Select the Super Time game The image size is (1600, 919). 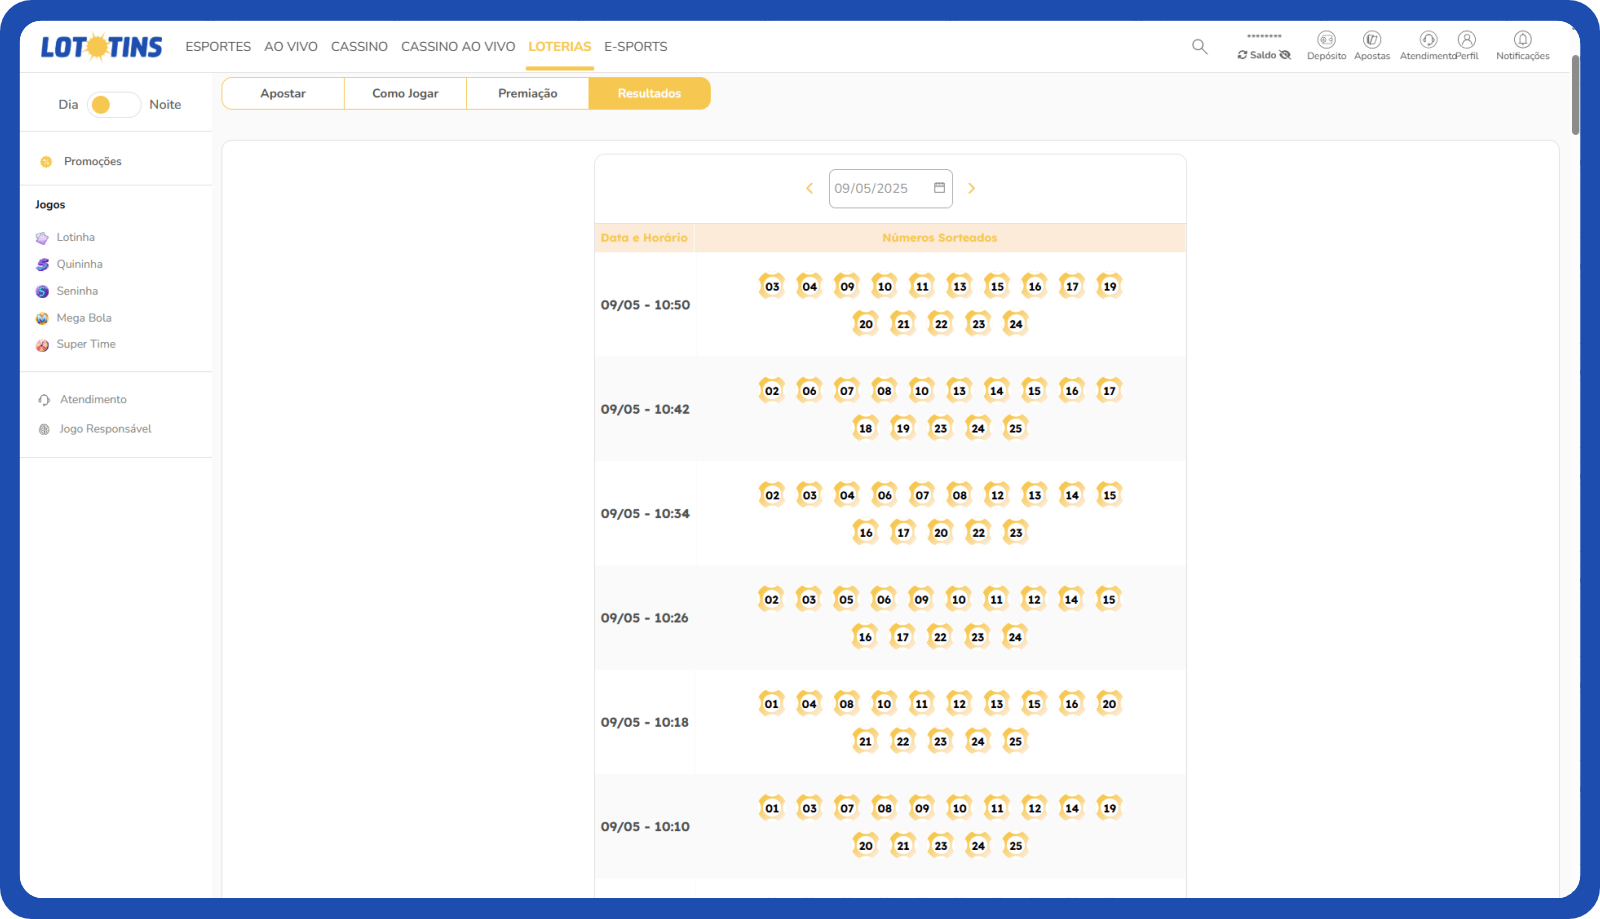point(86,344)
